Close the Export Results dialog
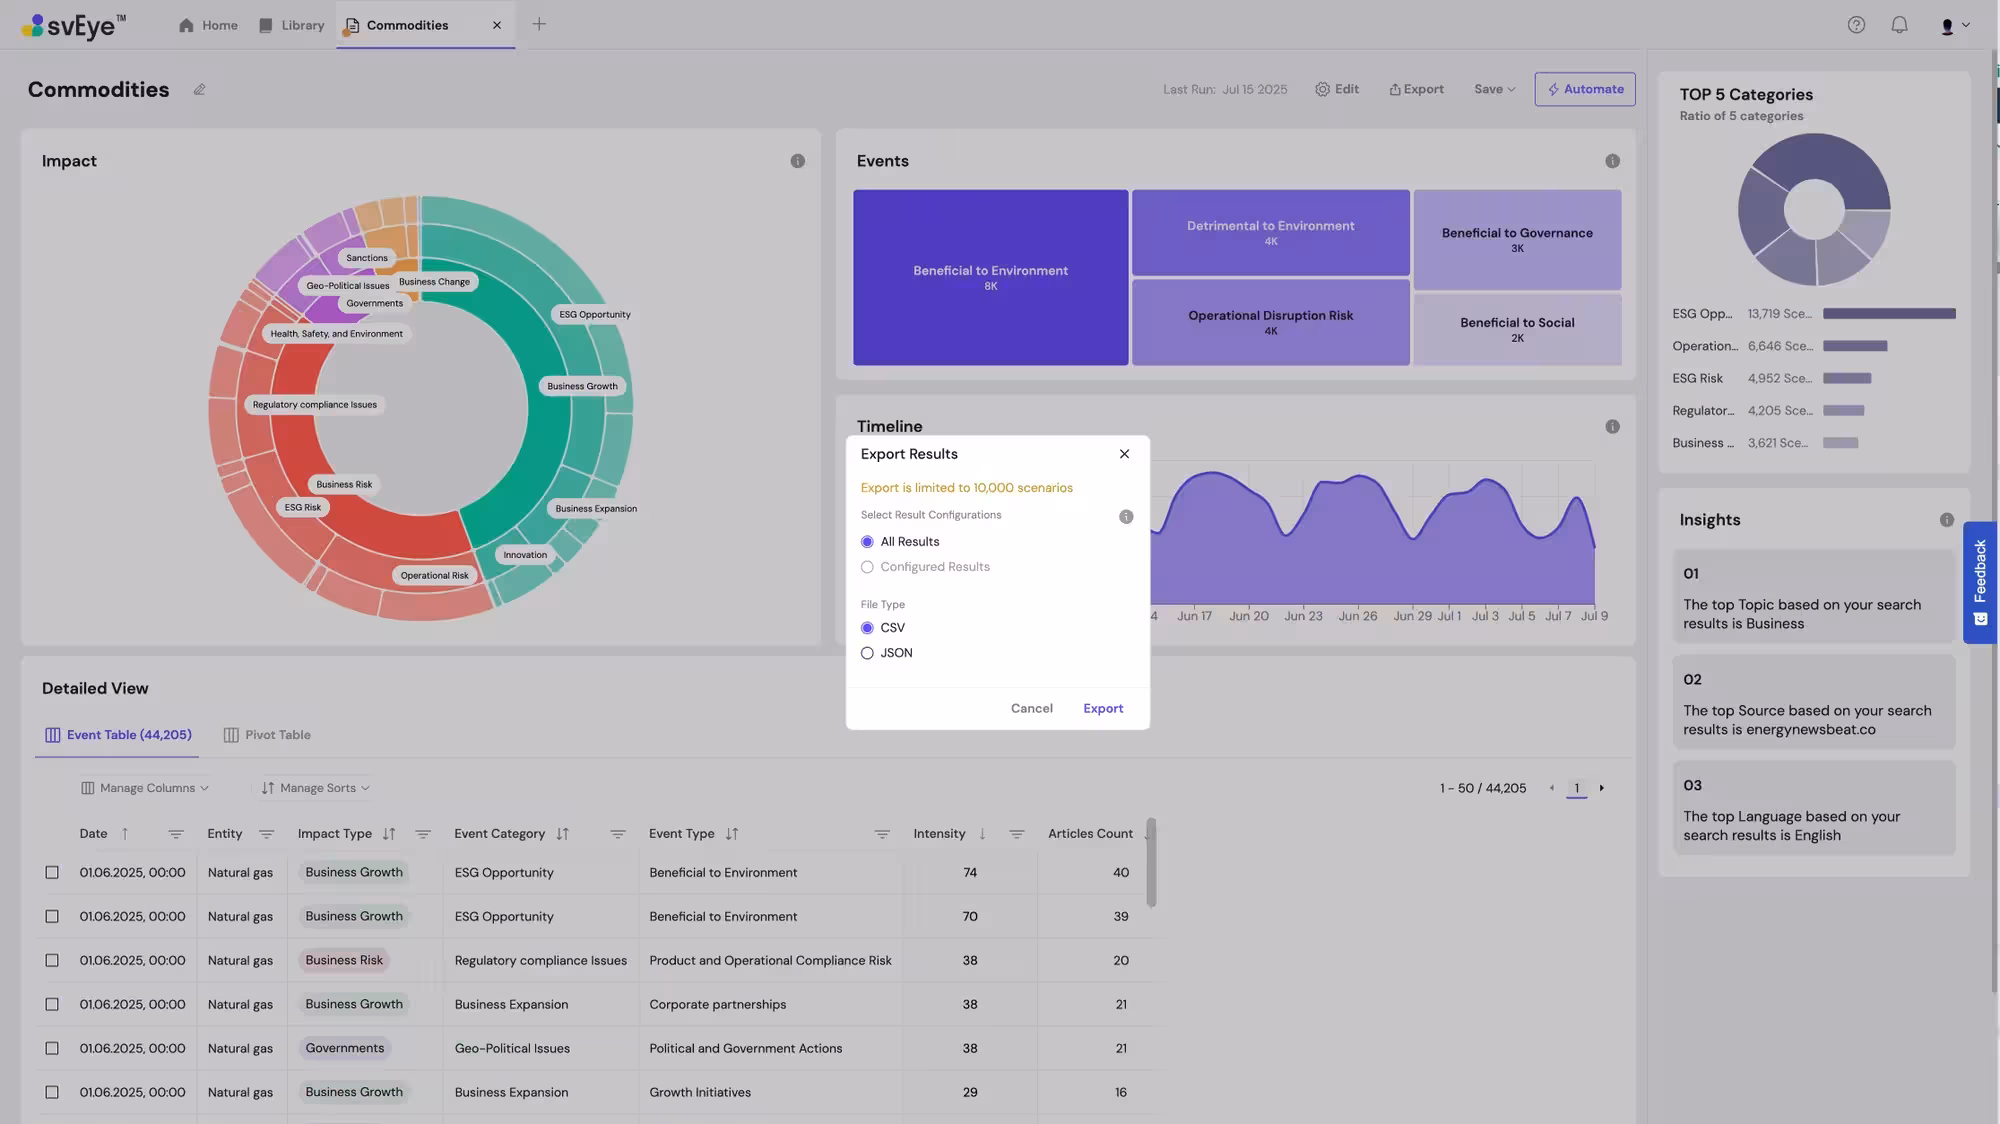The width and height of the screenshot is (2000, 1124). (x=1124, y=454)
